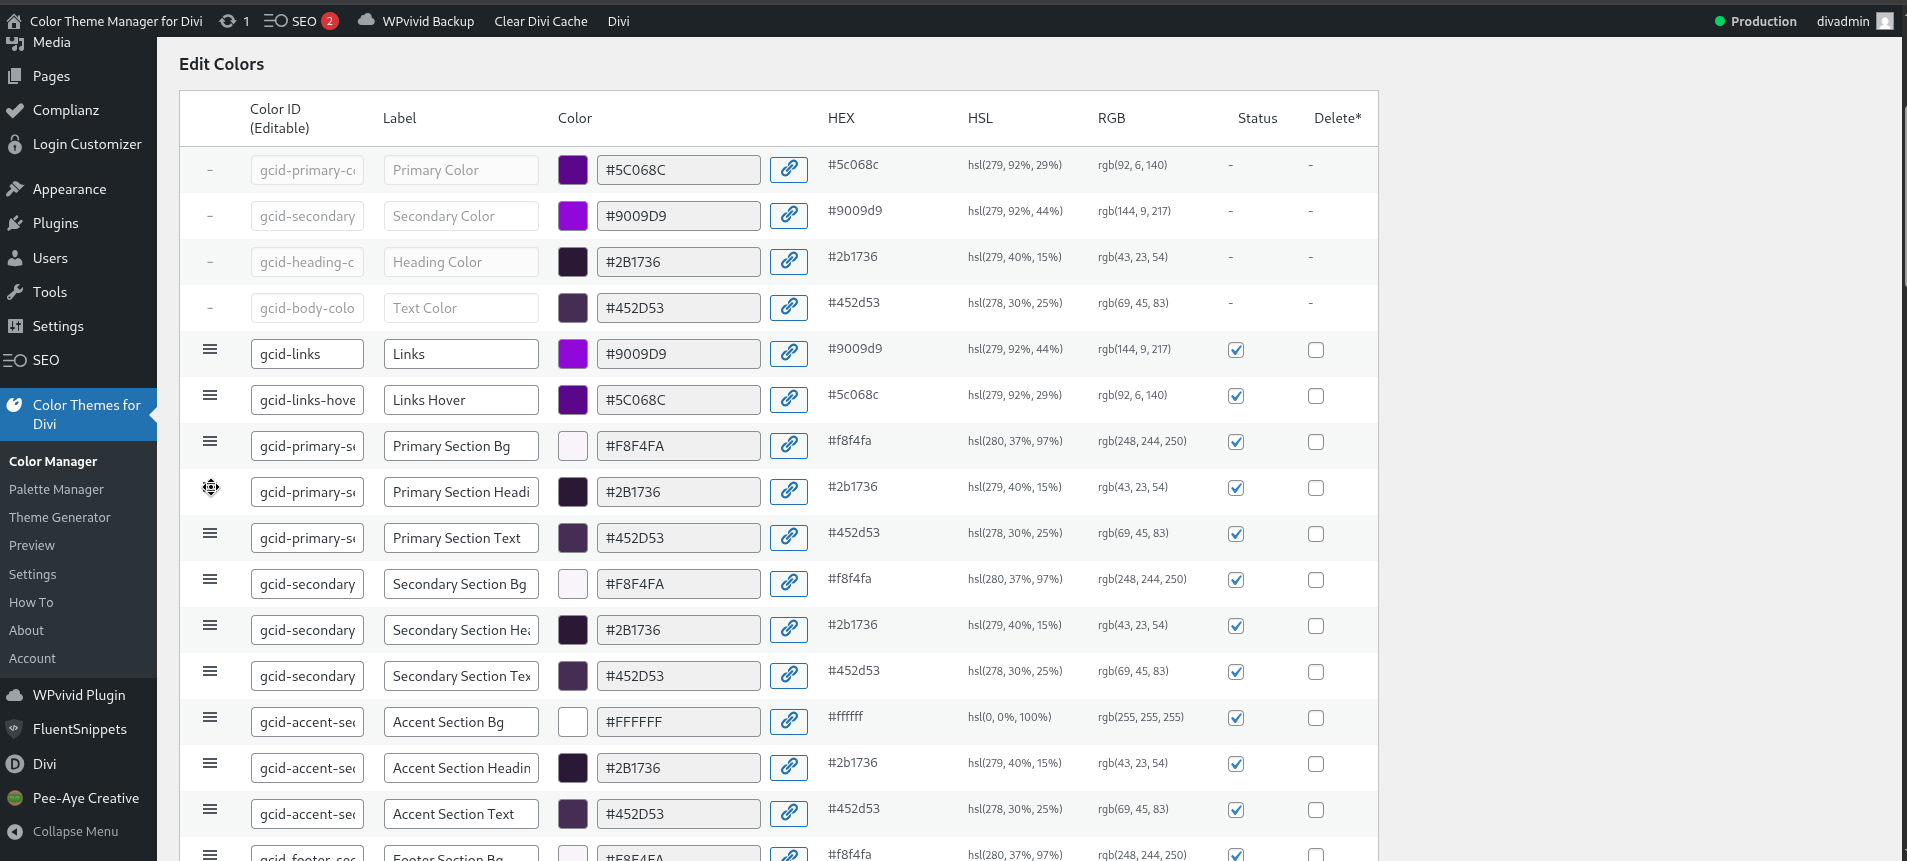Click the link icon in Heading Color row
The image size is (1907, 861).
[789, 261]
